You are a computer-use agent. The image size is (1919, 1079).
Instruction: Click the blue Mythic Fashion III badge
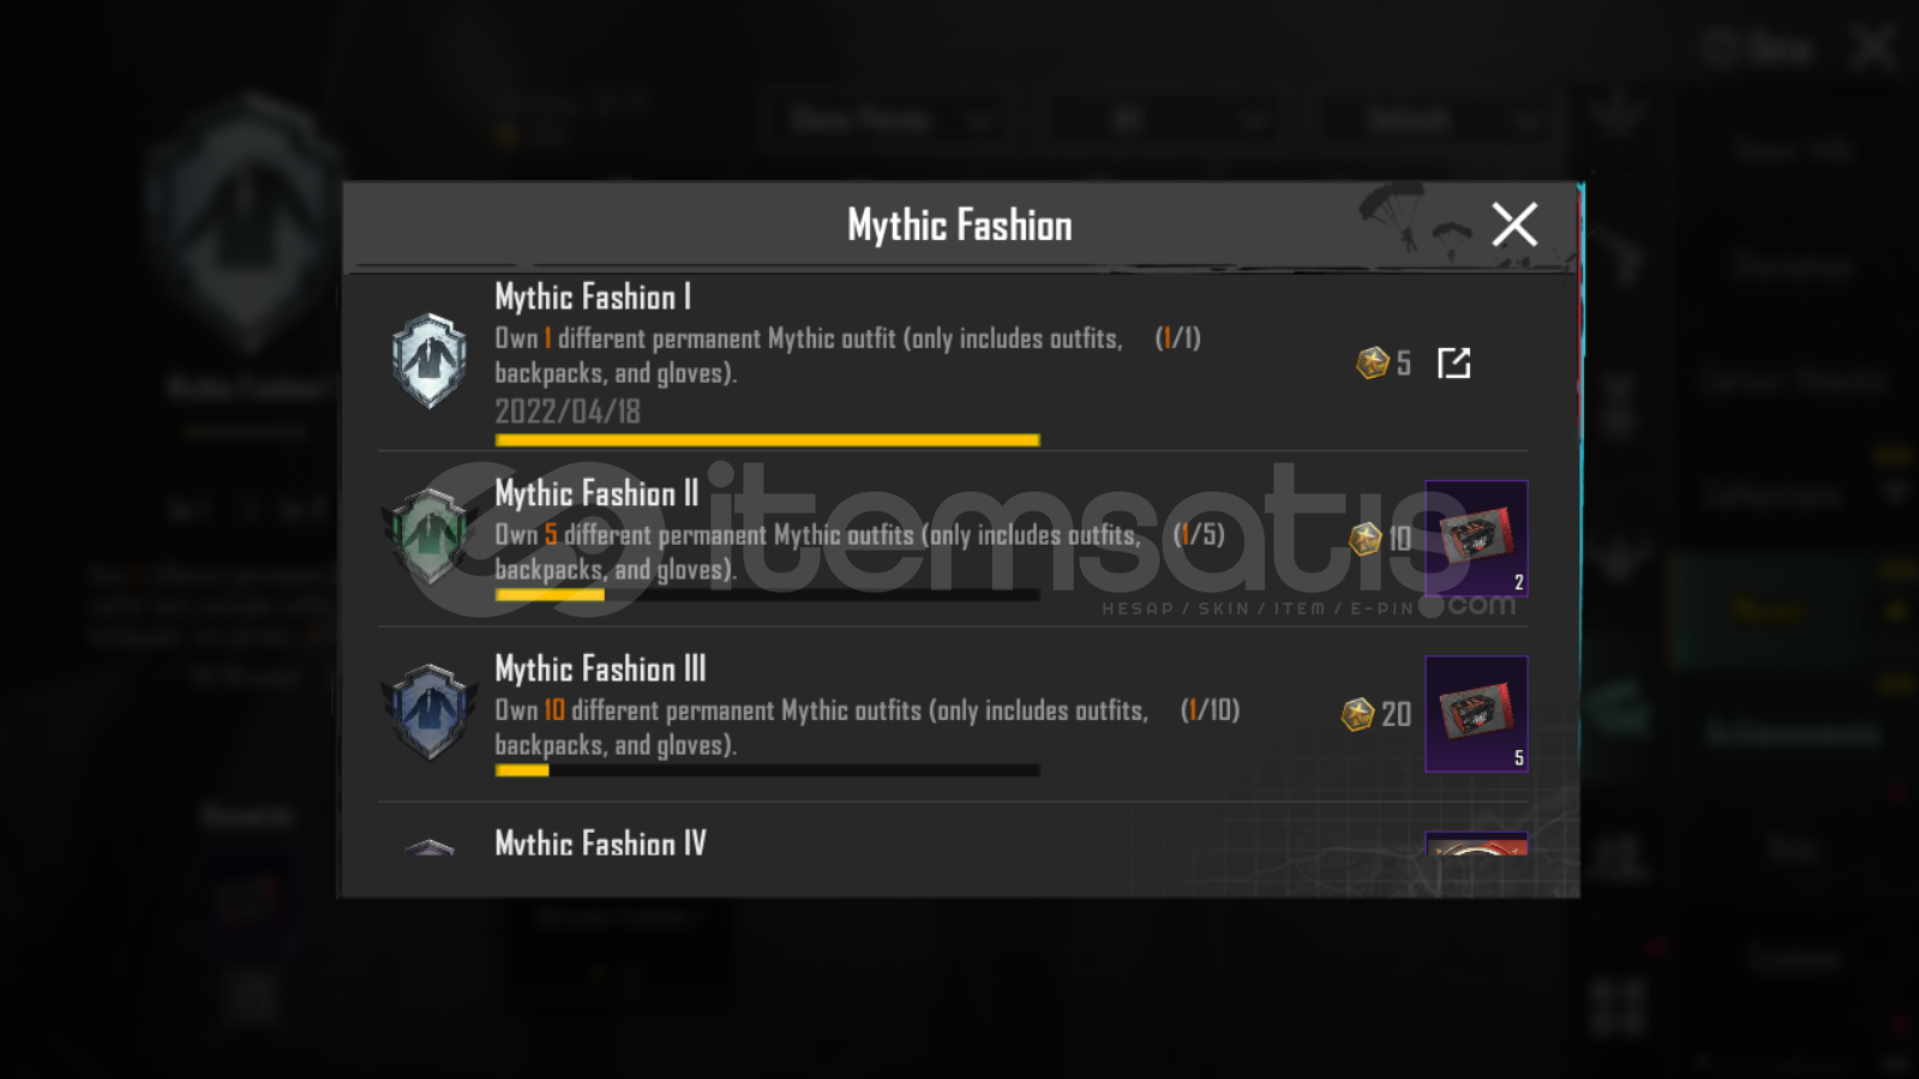pos(429,711)
